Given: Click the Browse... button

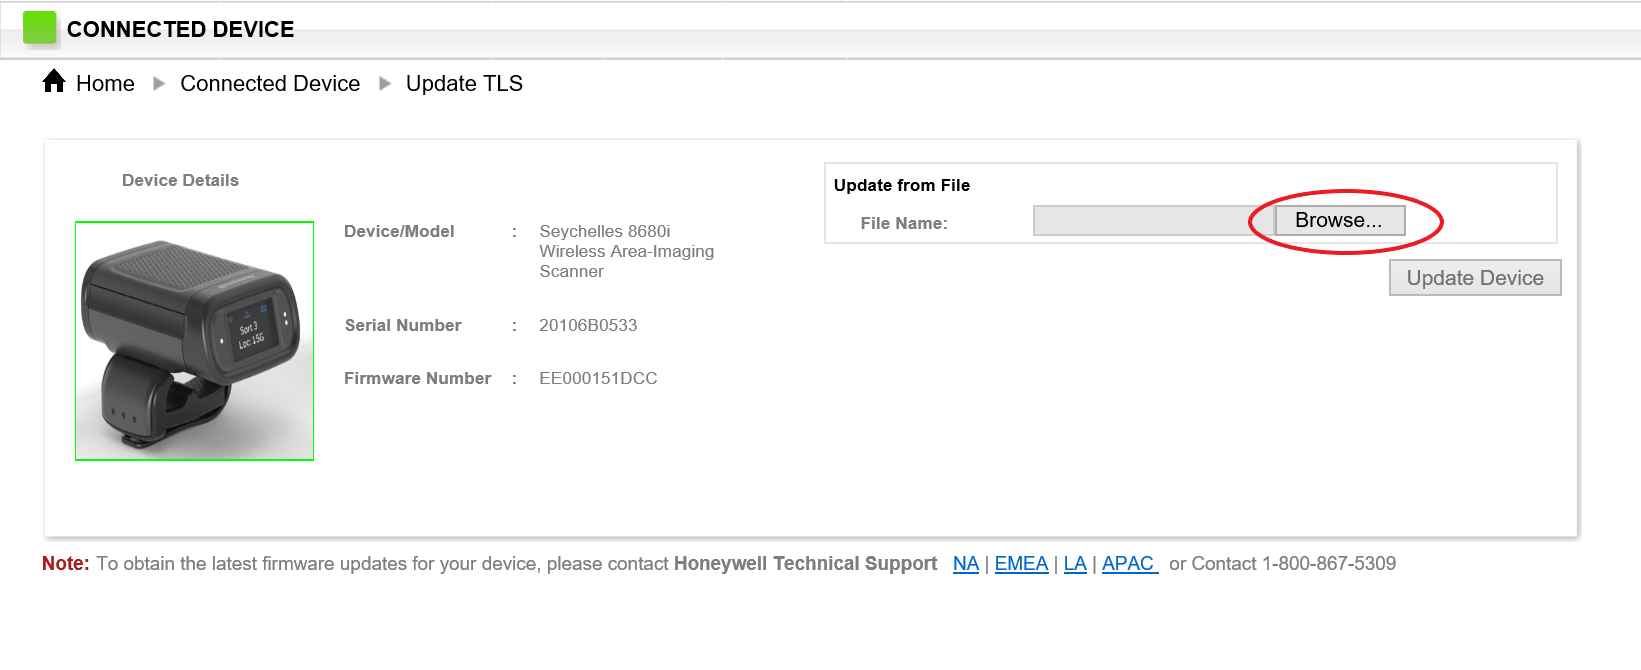Looking at the screenshot, I should click(1339, 220).
